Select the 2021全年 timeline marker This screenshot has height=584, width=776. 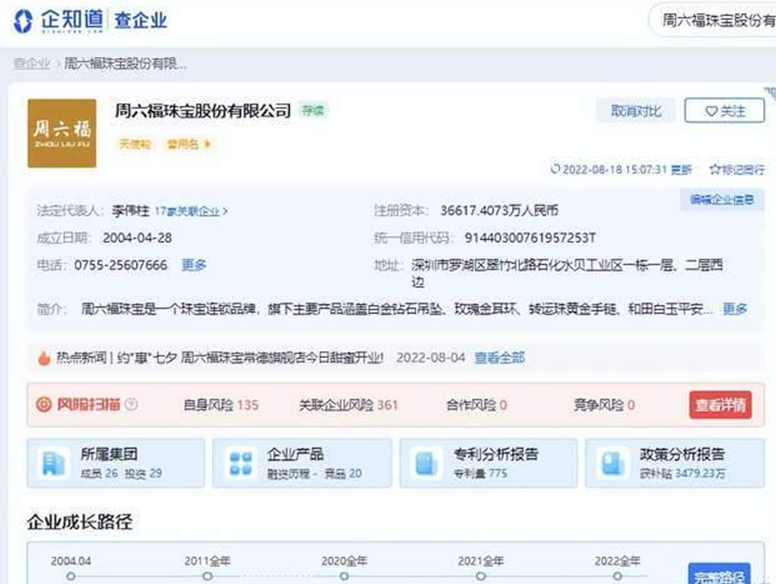coord(481,576)
